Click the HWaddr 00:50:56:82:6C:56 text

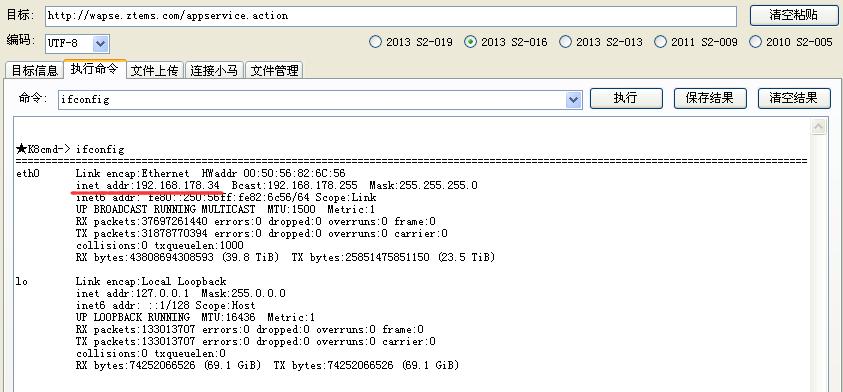(274, 174)
